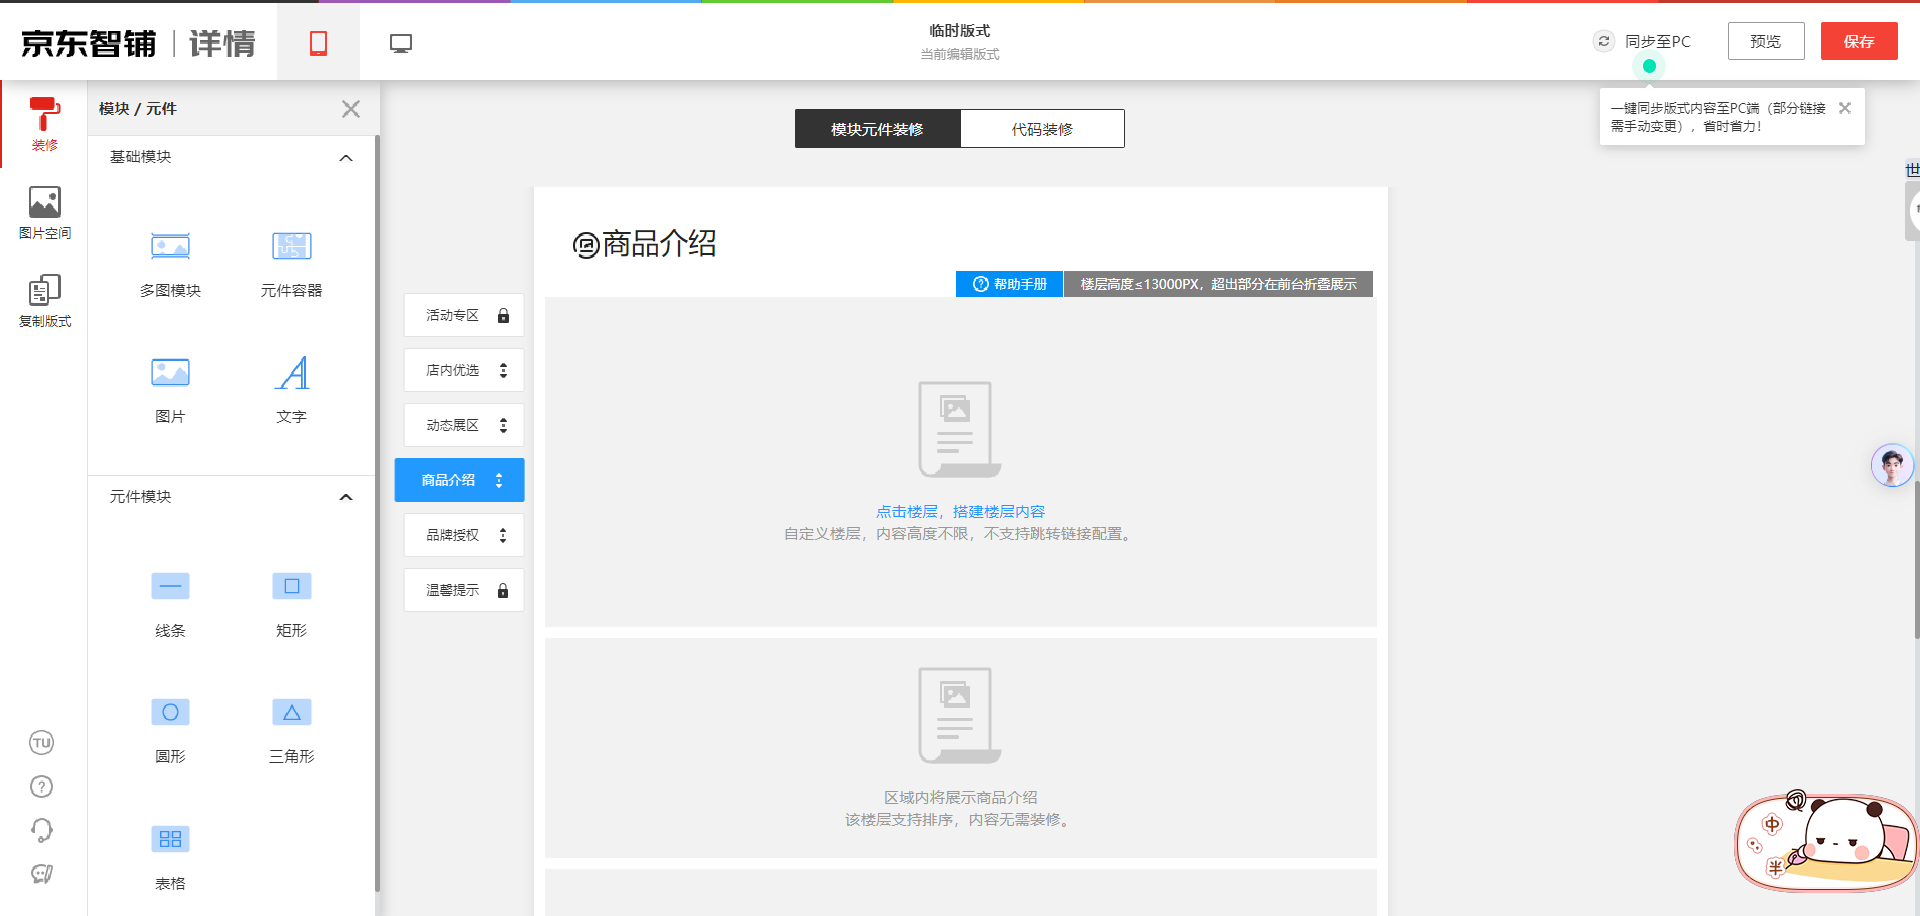Image resolution: width=1920 pixels, height=916 pixels.
Task: Switch to the 代码装修 tab
Action: [x=1042, y=129]
